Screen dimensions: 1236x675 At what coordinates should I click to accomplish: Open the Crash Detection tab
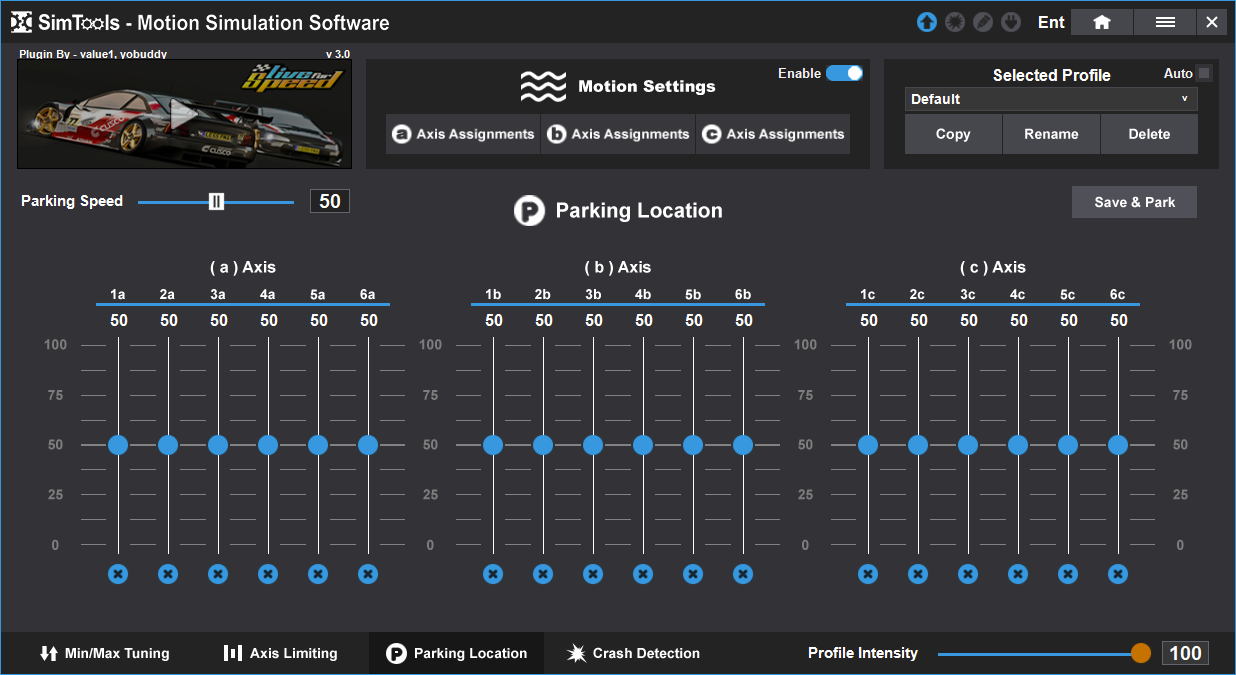(634, 653)
